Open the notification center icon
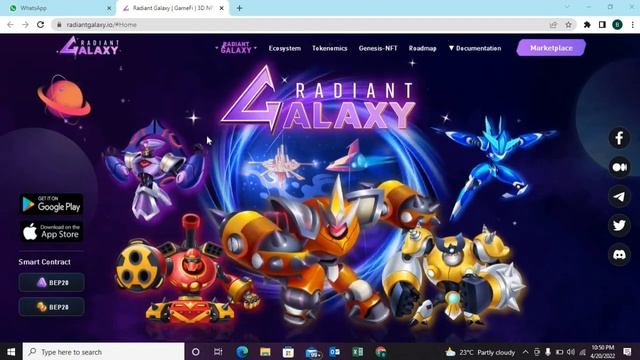The width and height of the screenshot is (640, 360). (627, 352)
